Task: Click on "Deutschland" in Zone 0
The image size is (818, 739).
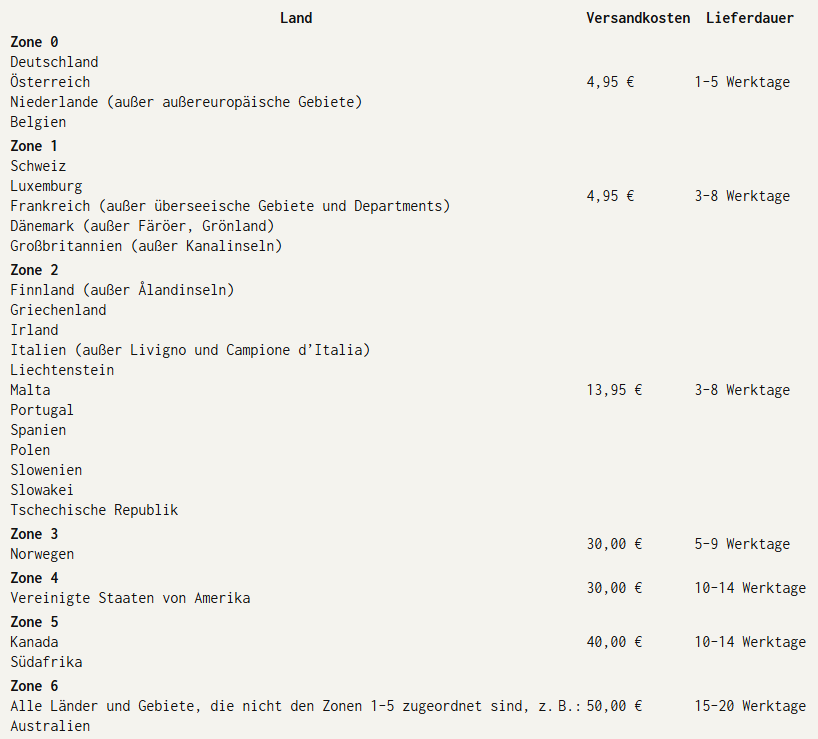Action: (x=54, y=62)
